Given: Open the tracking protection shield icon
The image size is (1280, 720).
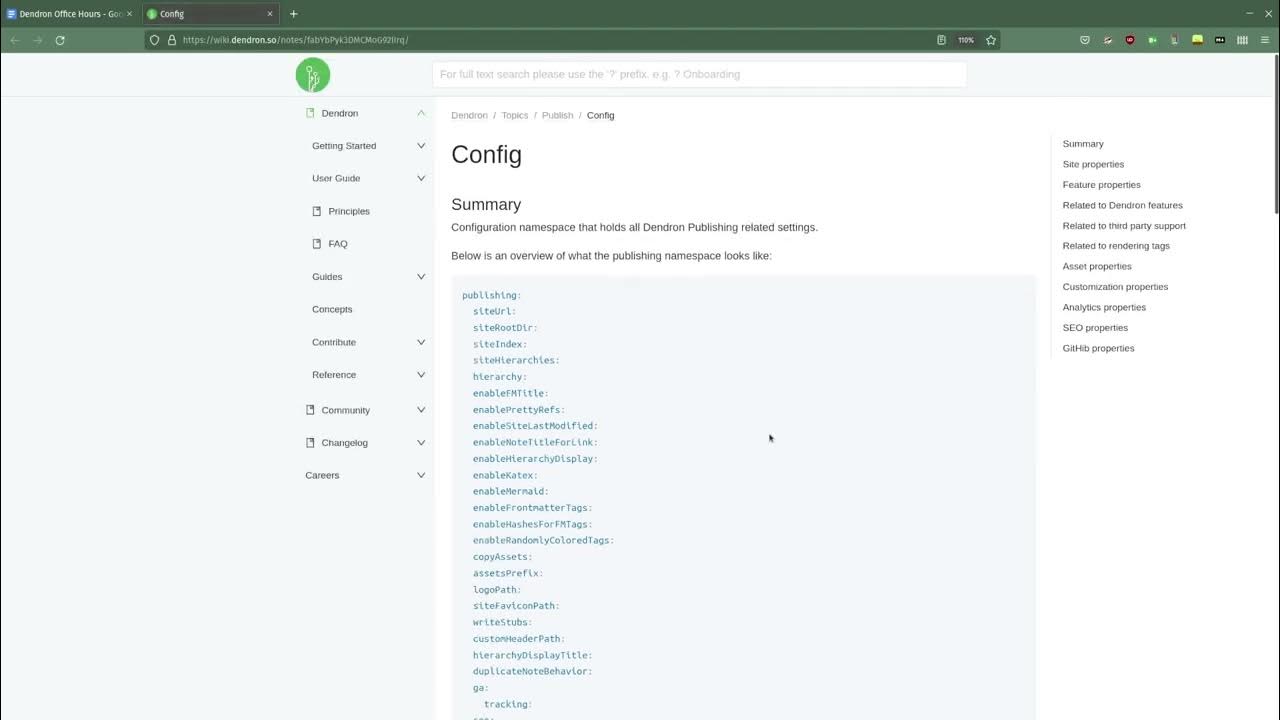Looking at the screenshot, I should (155, 40).
